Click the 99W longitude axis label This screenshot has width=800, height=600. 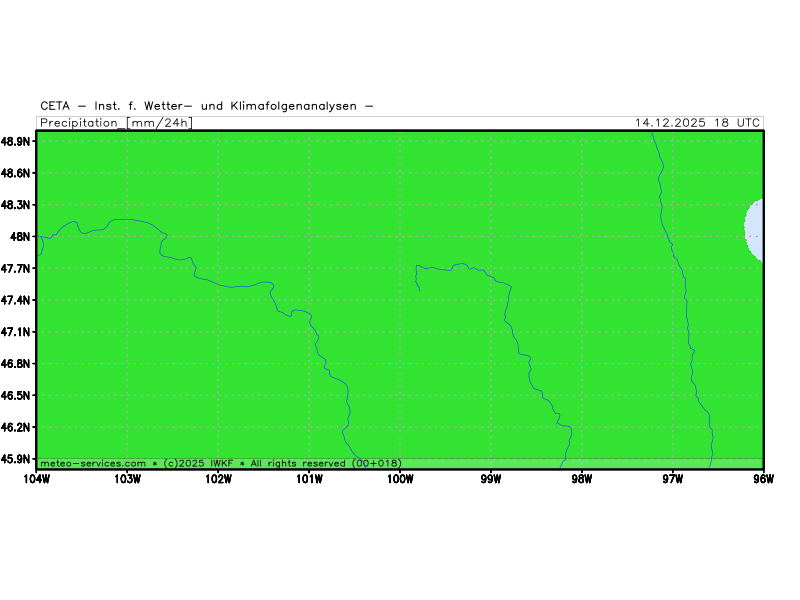coord(491,478)
